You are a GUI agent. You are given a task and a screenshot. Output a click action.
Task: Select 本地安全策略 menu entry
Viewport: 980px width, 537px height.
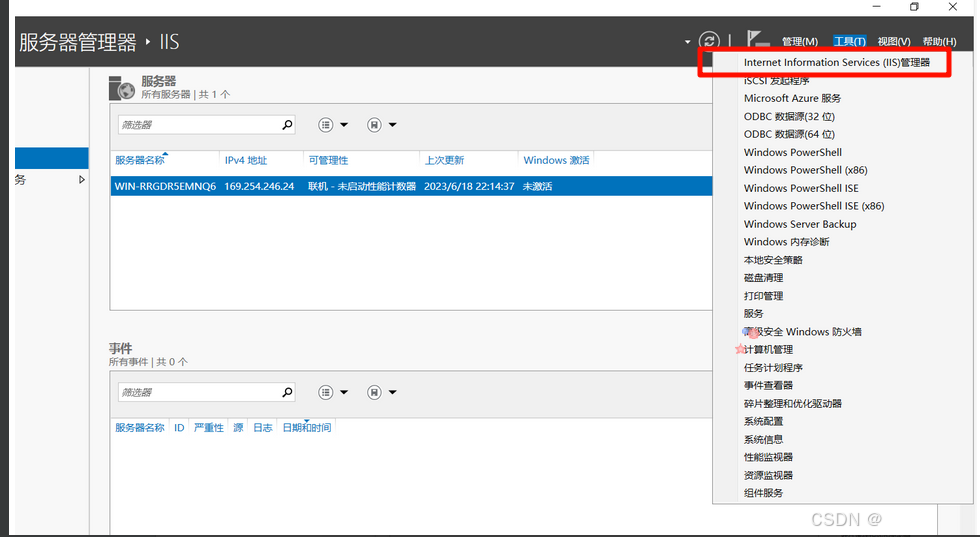click(773, 260)
